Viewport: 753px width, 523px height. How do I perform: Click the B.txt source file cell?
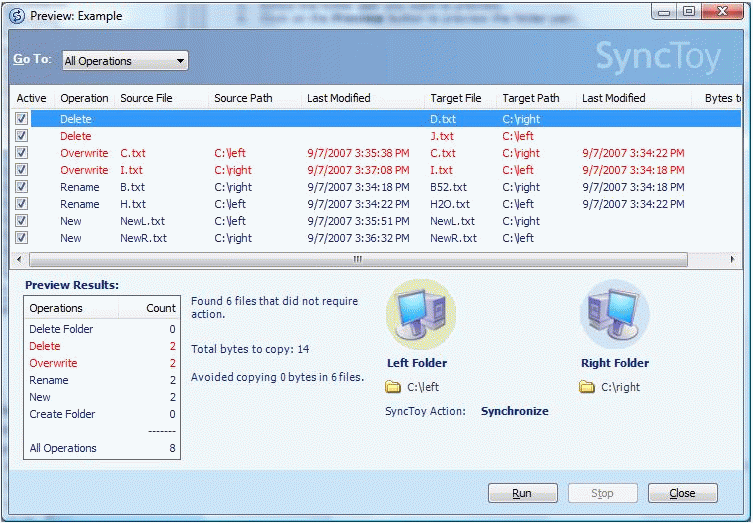click(132, 187)
